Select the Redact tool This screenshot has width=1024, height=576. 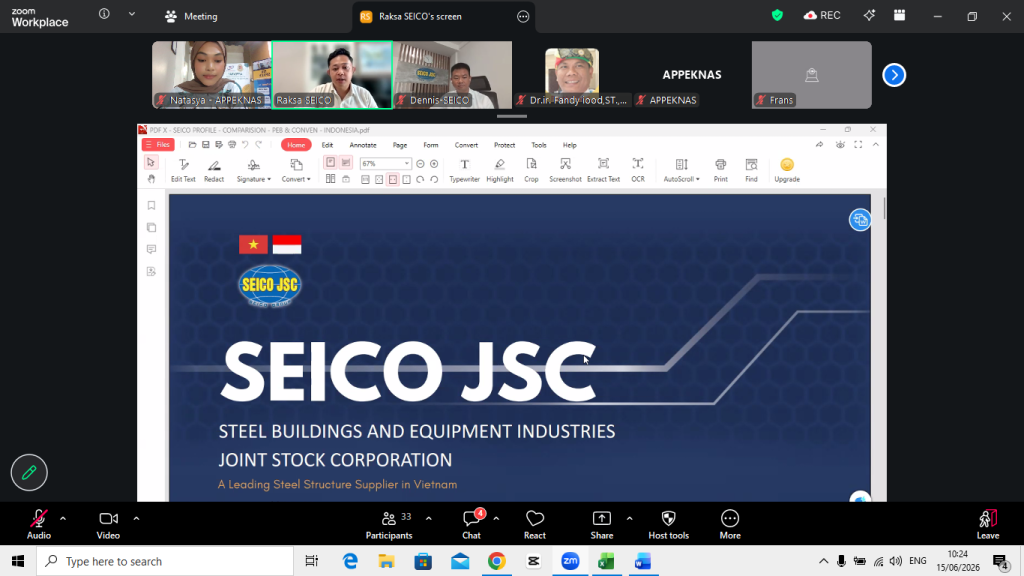[x=214, y=170]
